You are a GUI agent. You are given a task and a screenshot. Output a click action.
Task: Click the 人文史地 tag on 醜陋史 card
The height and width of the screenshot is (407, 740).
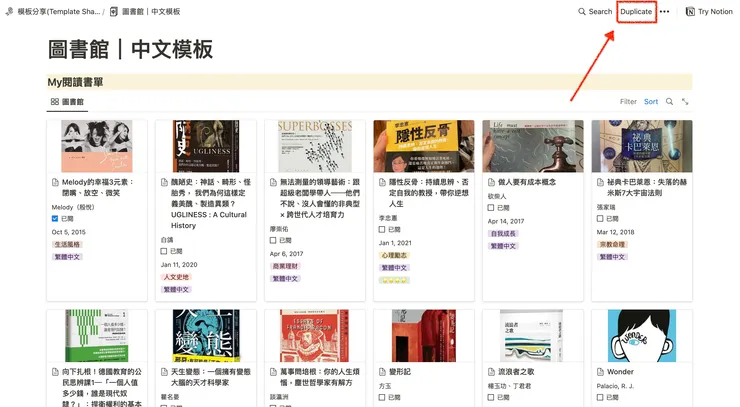coord(176,277)
